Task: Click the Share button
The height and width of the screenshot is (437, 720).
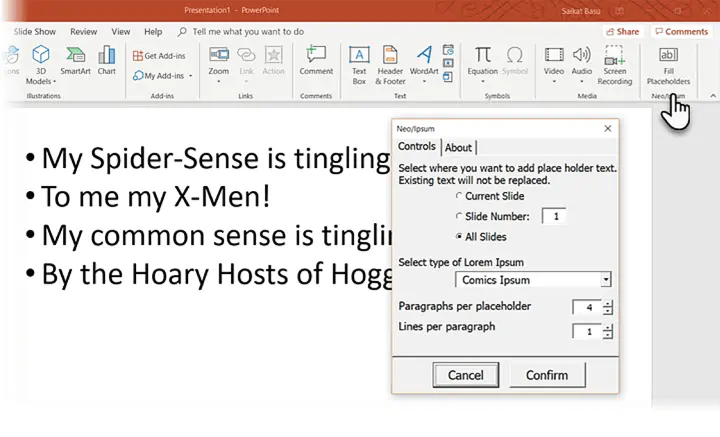Action: click(623, 32)
